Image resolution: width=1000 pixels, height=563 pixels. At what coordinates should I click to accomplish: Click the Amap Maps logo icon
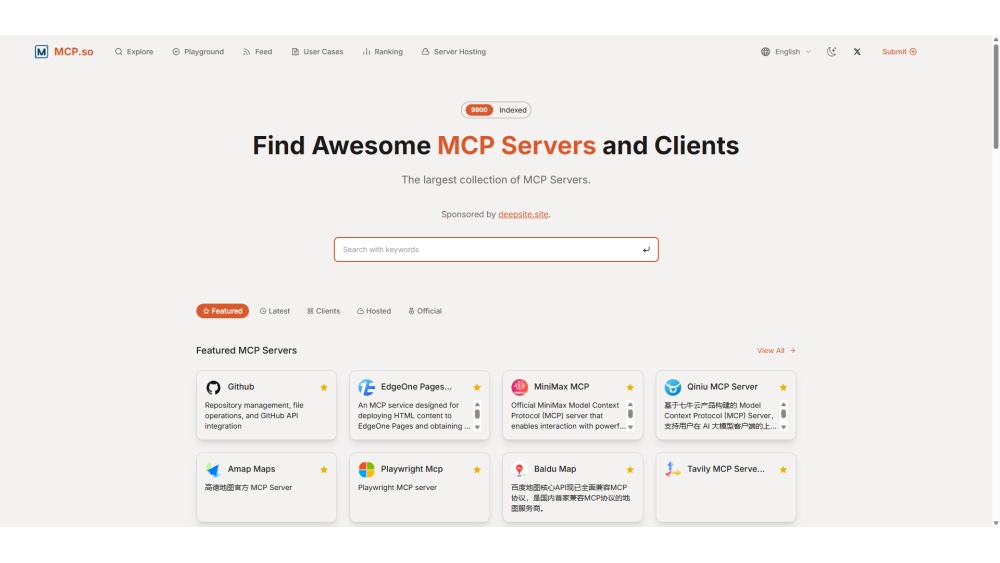click(x=213, y=469)
